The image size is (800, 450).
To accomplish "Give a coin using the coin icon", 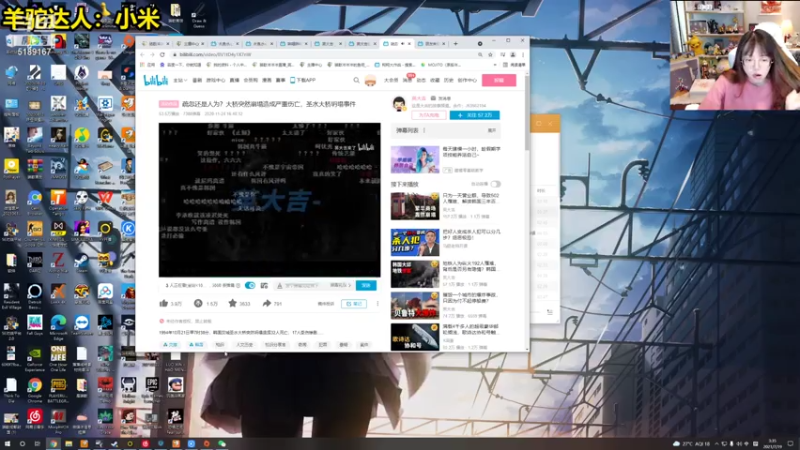I will tap(198, 303).
